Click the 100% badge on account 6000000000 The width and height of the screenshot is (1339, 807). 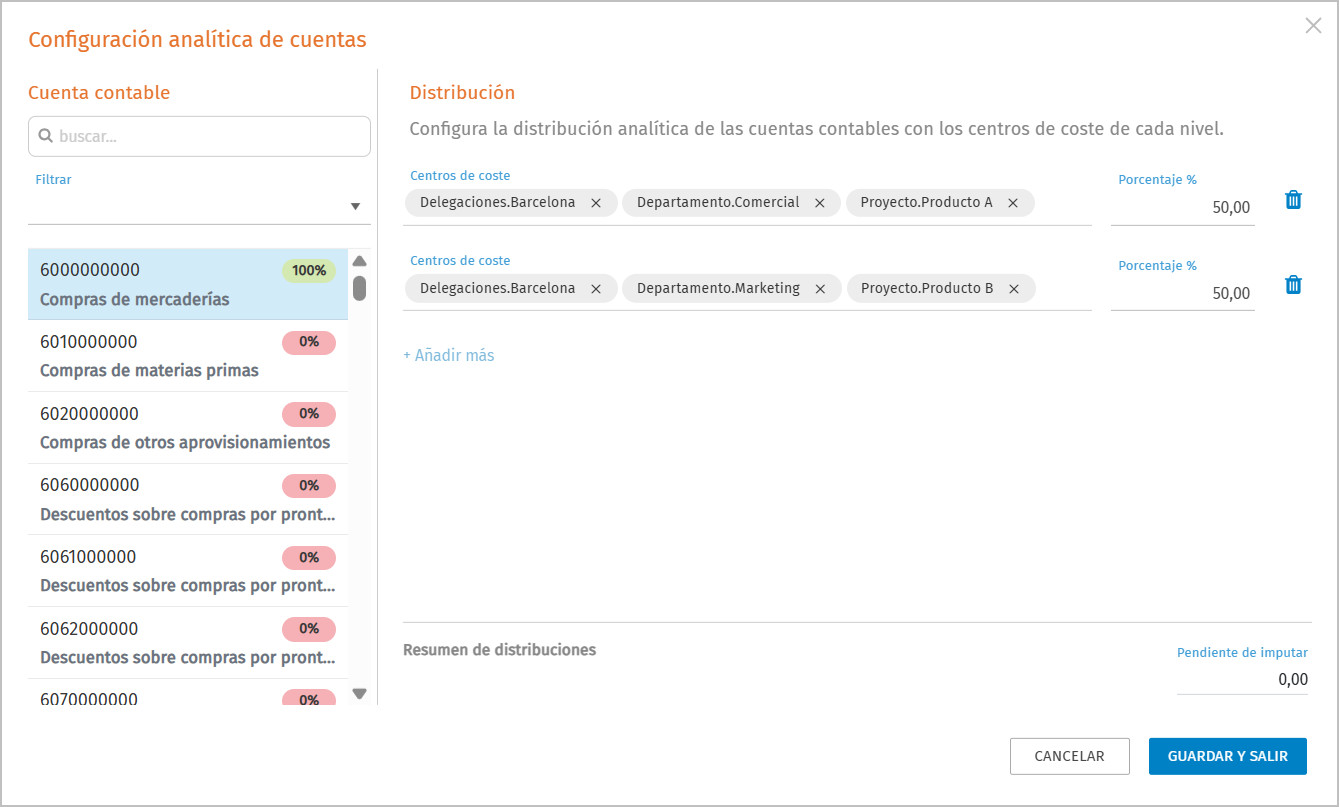pyautogui.click(x=309, y=271)
